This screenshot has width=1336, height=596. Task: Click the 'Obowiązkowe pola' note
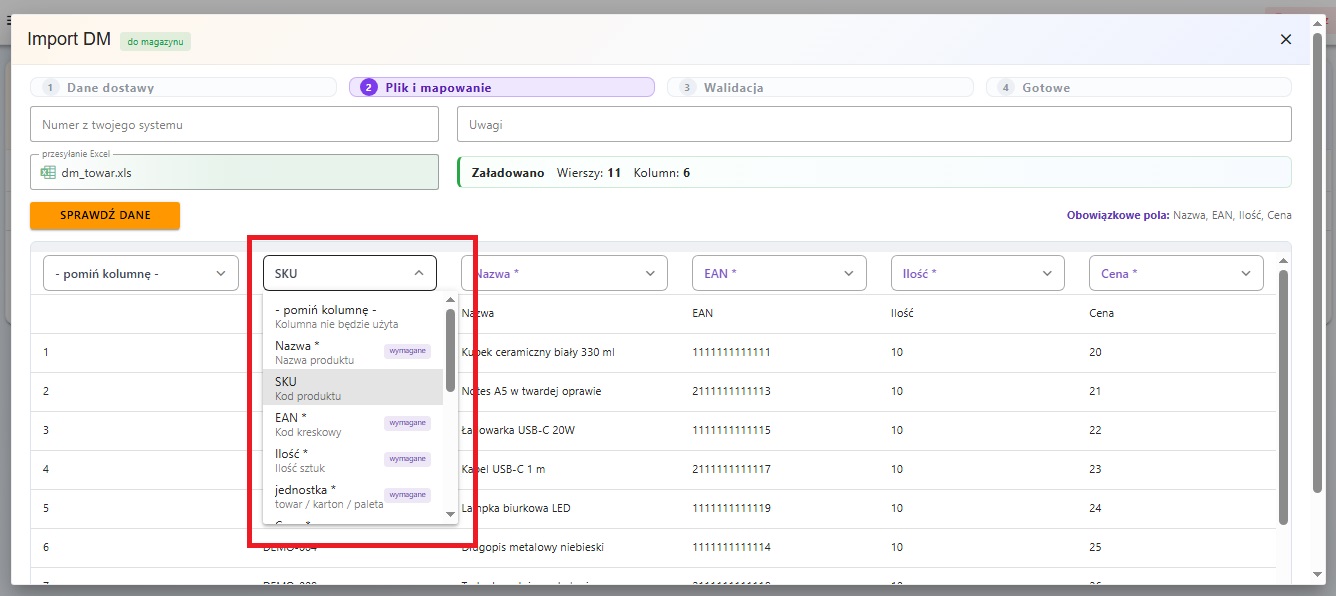pyautogui.click(x=1179, y=215)
